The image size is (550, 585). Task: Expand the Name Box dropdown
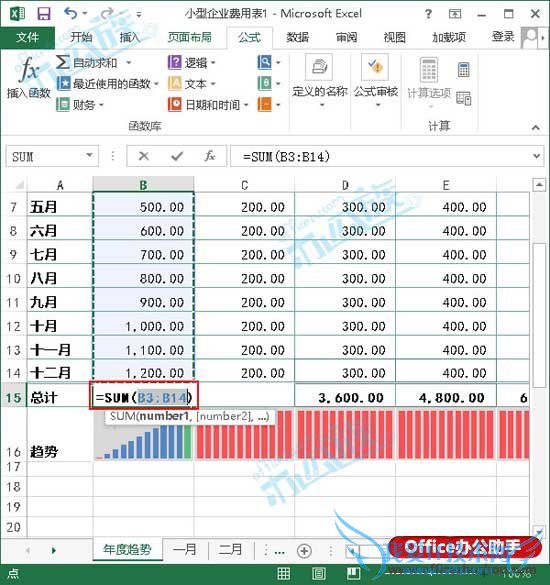pos(89,155)
